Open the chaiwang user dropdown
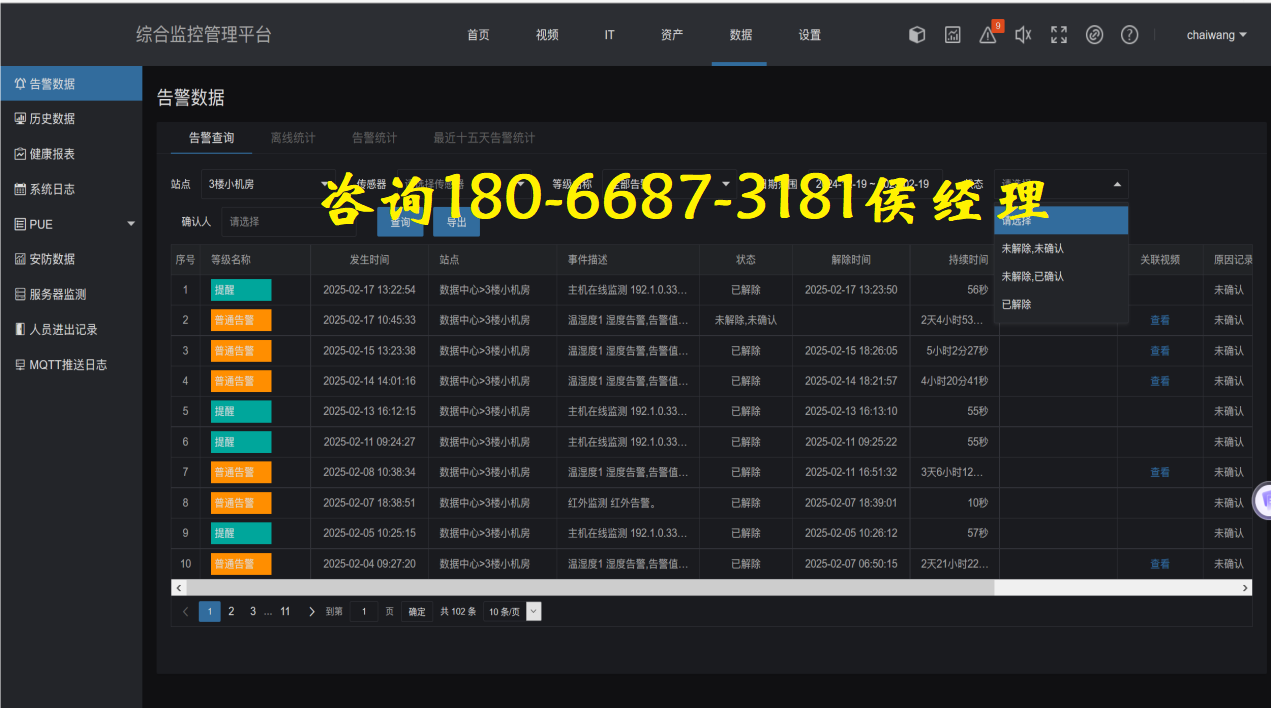1271x708 pixels. coord(1216,35)
